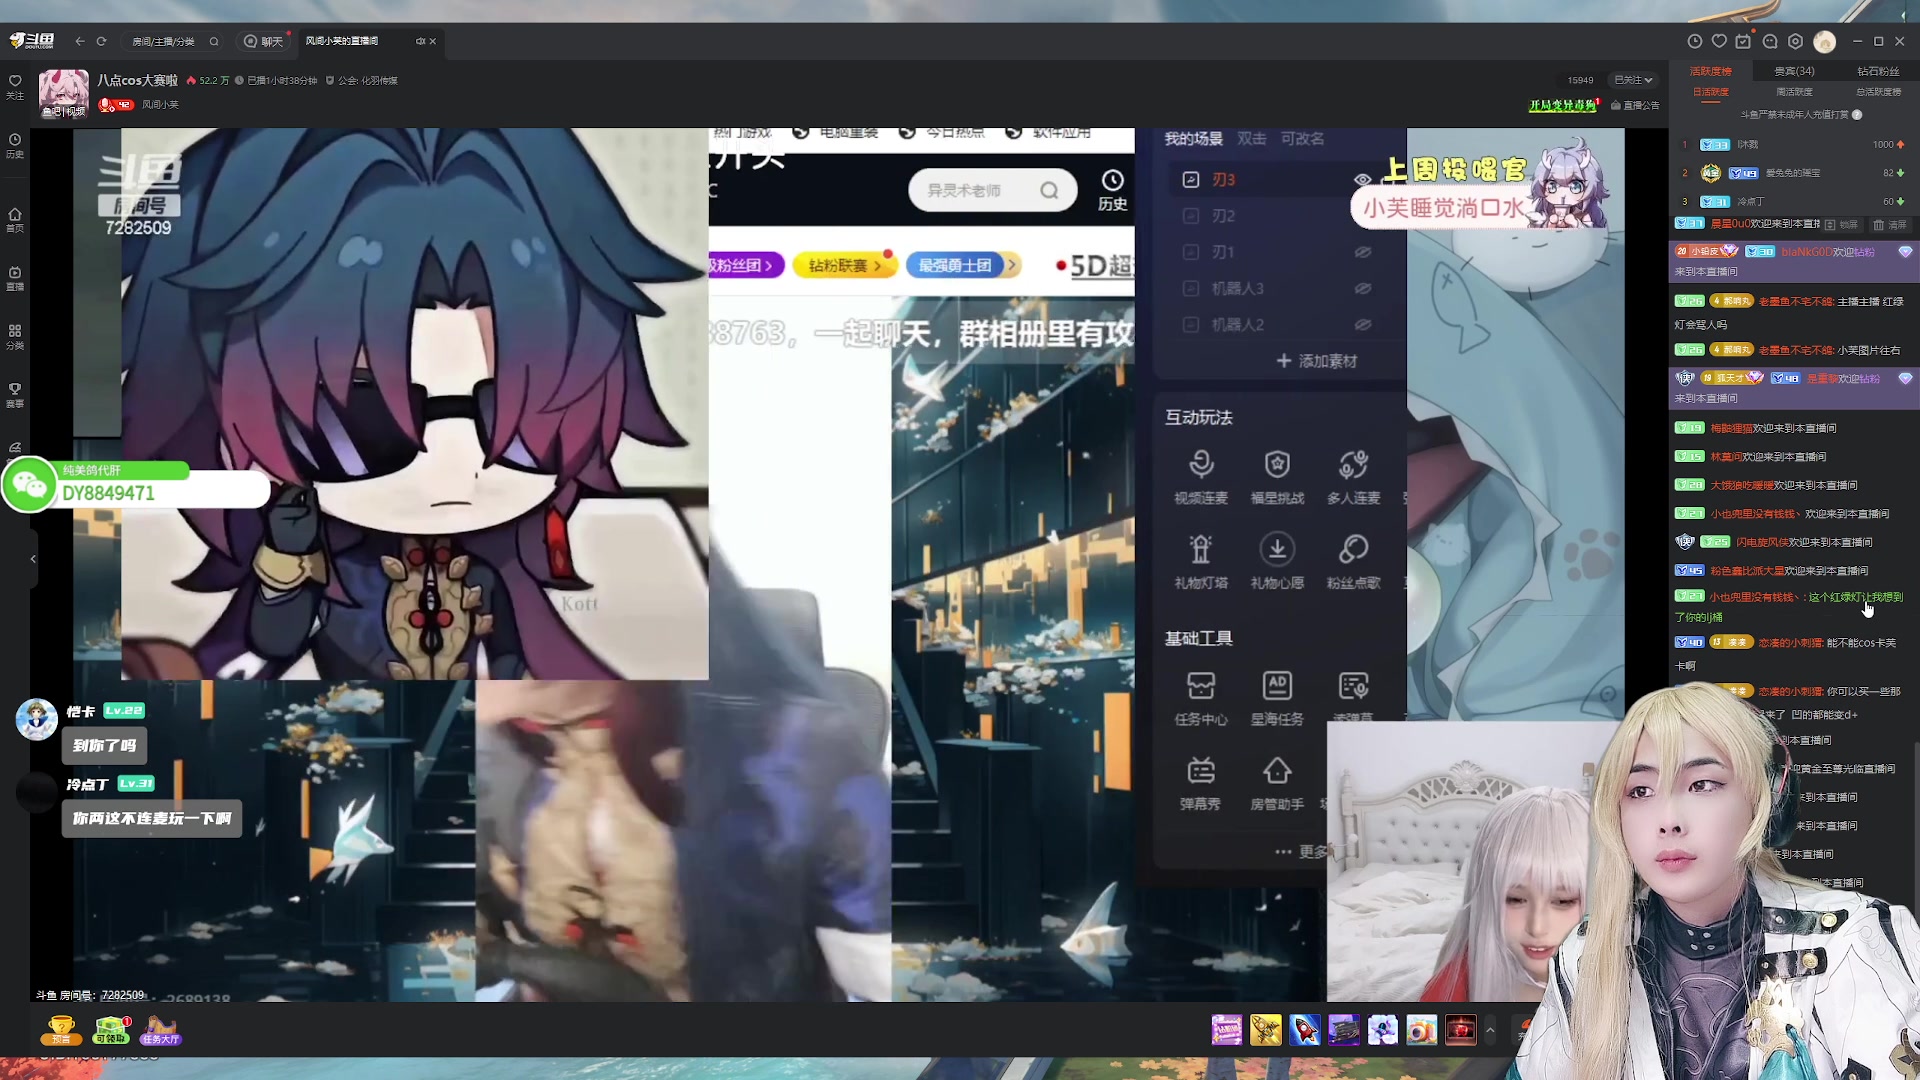
Task: Open the user avatar profile menu
Action: point(1825,41)
